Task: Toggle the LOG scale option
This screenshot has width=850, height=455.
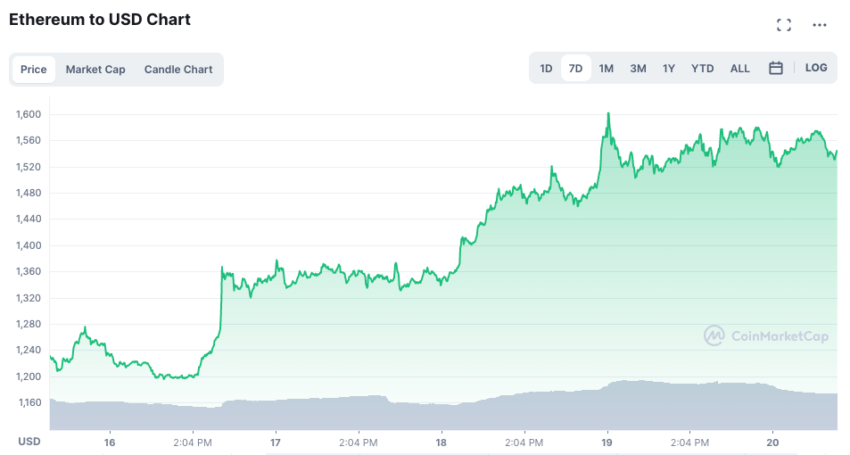Action: [x=816, y=68]
